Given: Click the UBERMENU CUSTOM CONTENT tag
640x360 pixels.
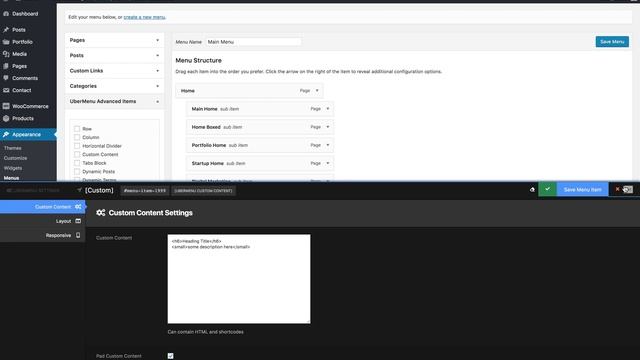Looking at the screenshot, I should (x=203, y=191).
